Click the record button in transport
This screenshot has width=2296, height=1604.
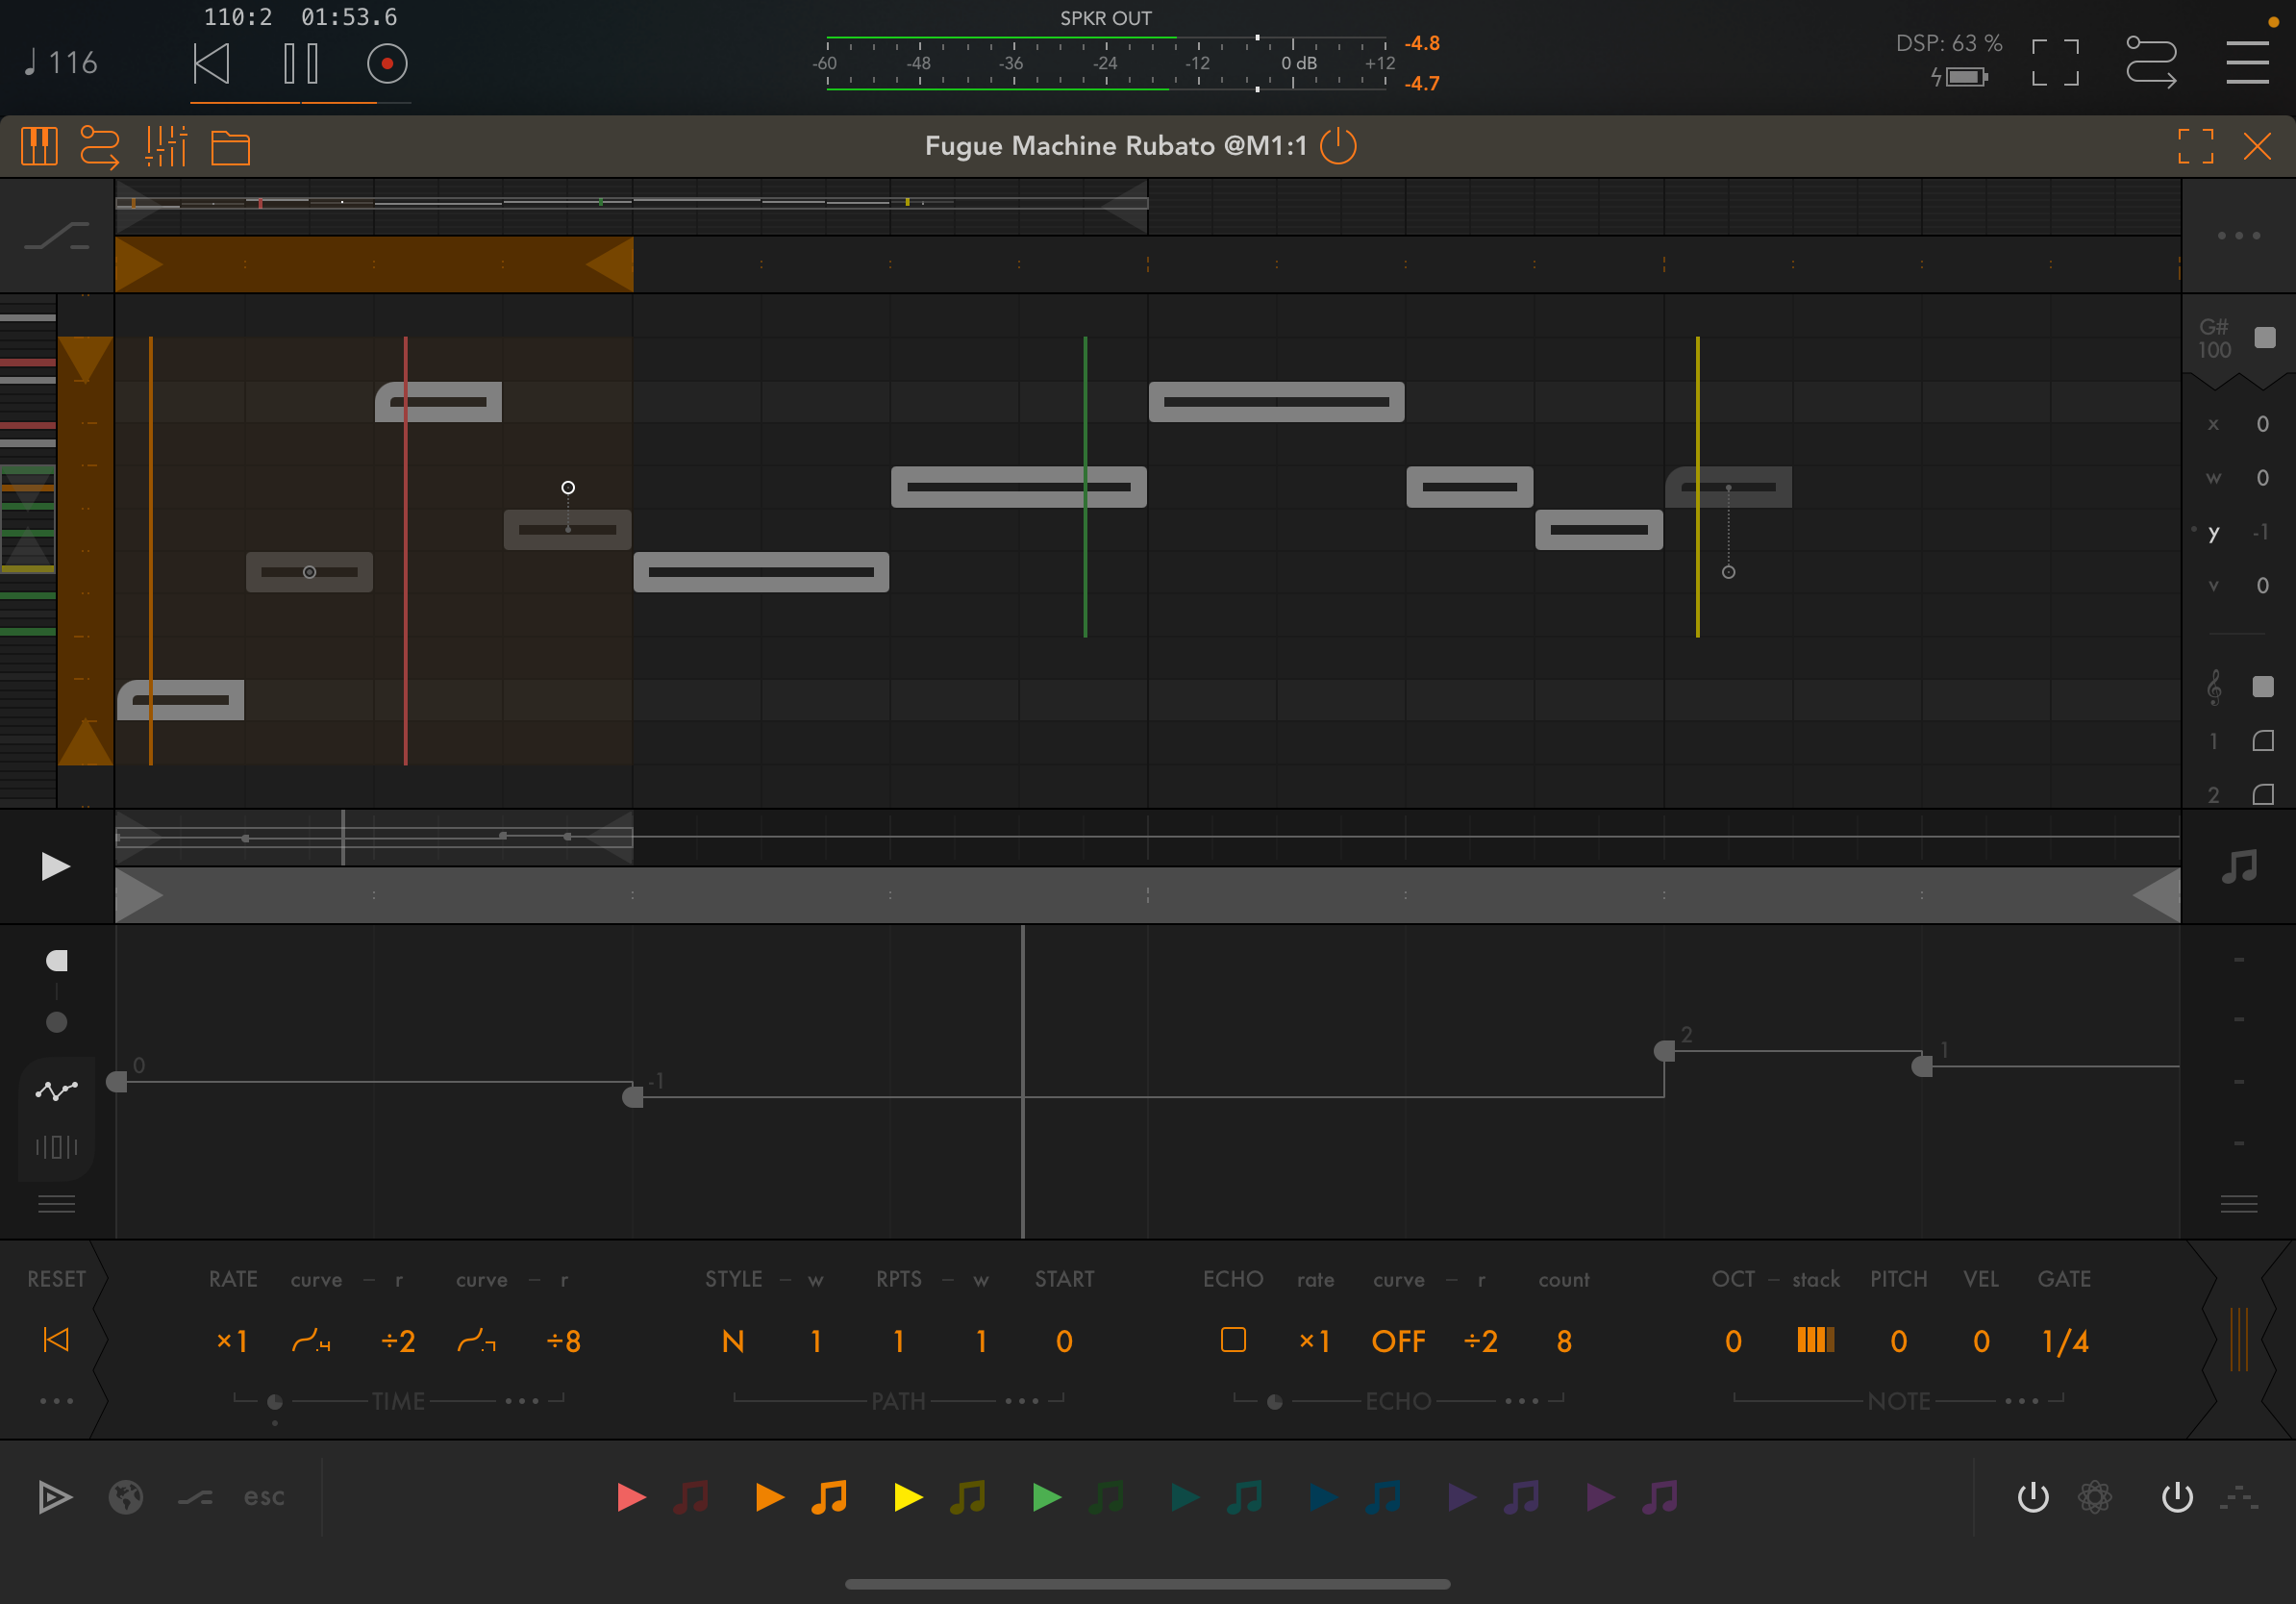(x=387, y=64)
